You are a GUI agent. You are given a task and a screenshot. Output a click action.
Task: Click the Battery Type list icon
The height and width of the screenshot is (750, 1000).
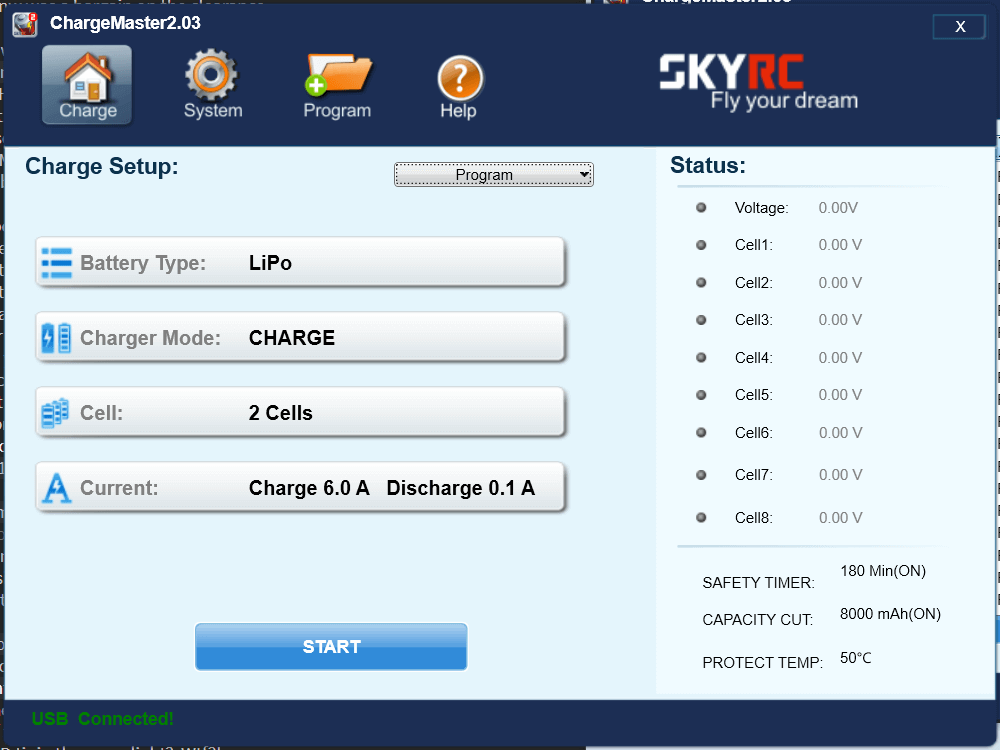[56, 263]
